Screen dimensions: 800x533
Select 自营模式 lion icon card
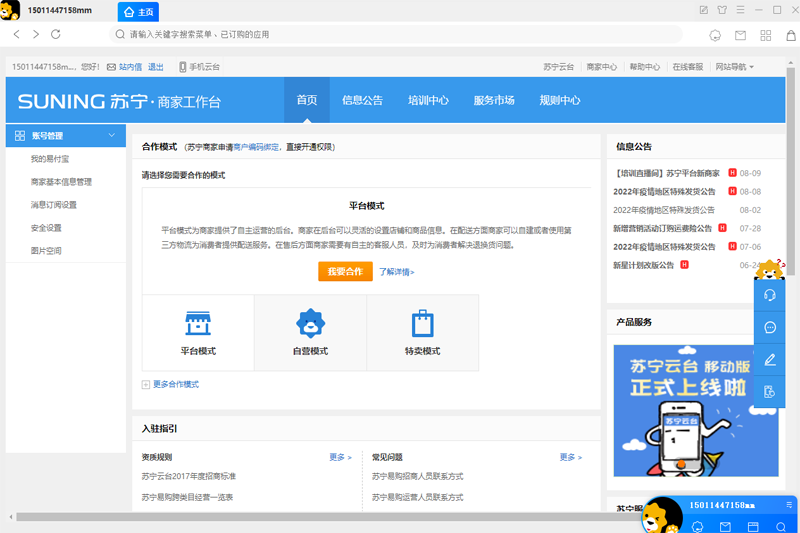[310, 333]
